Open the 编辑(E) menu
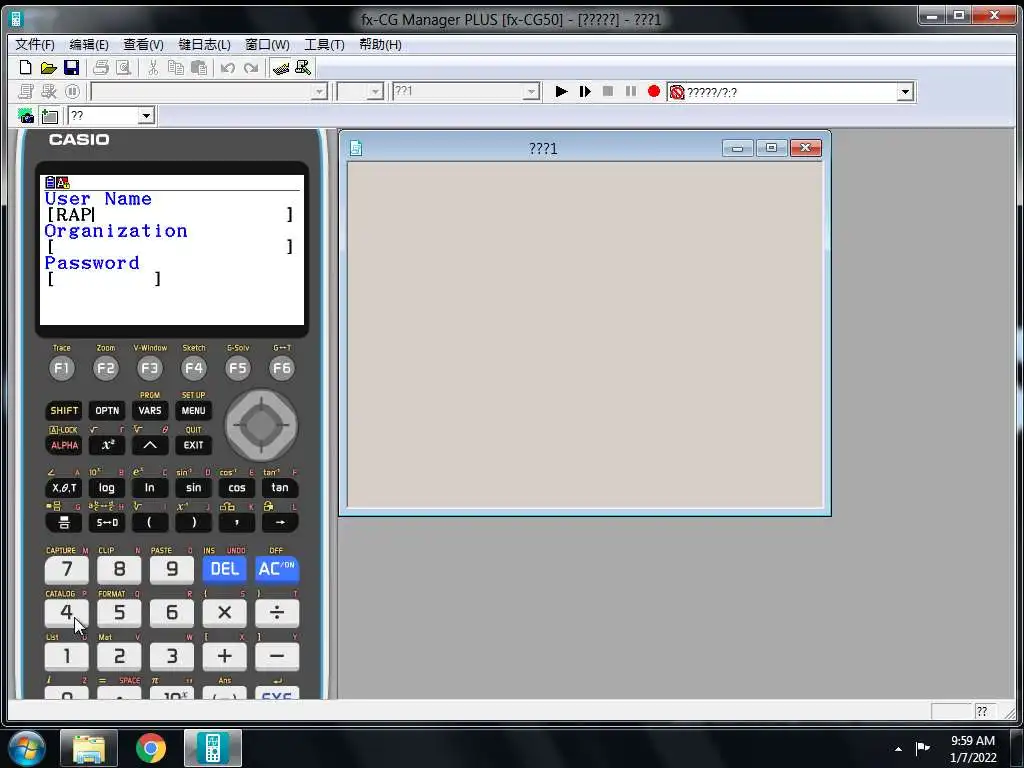The width and height of the screenshot is (1024, 768). click(89, 44)
